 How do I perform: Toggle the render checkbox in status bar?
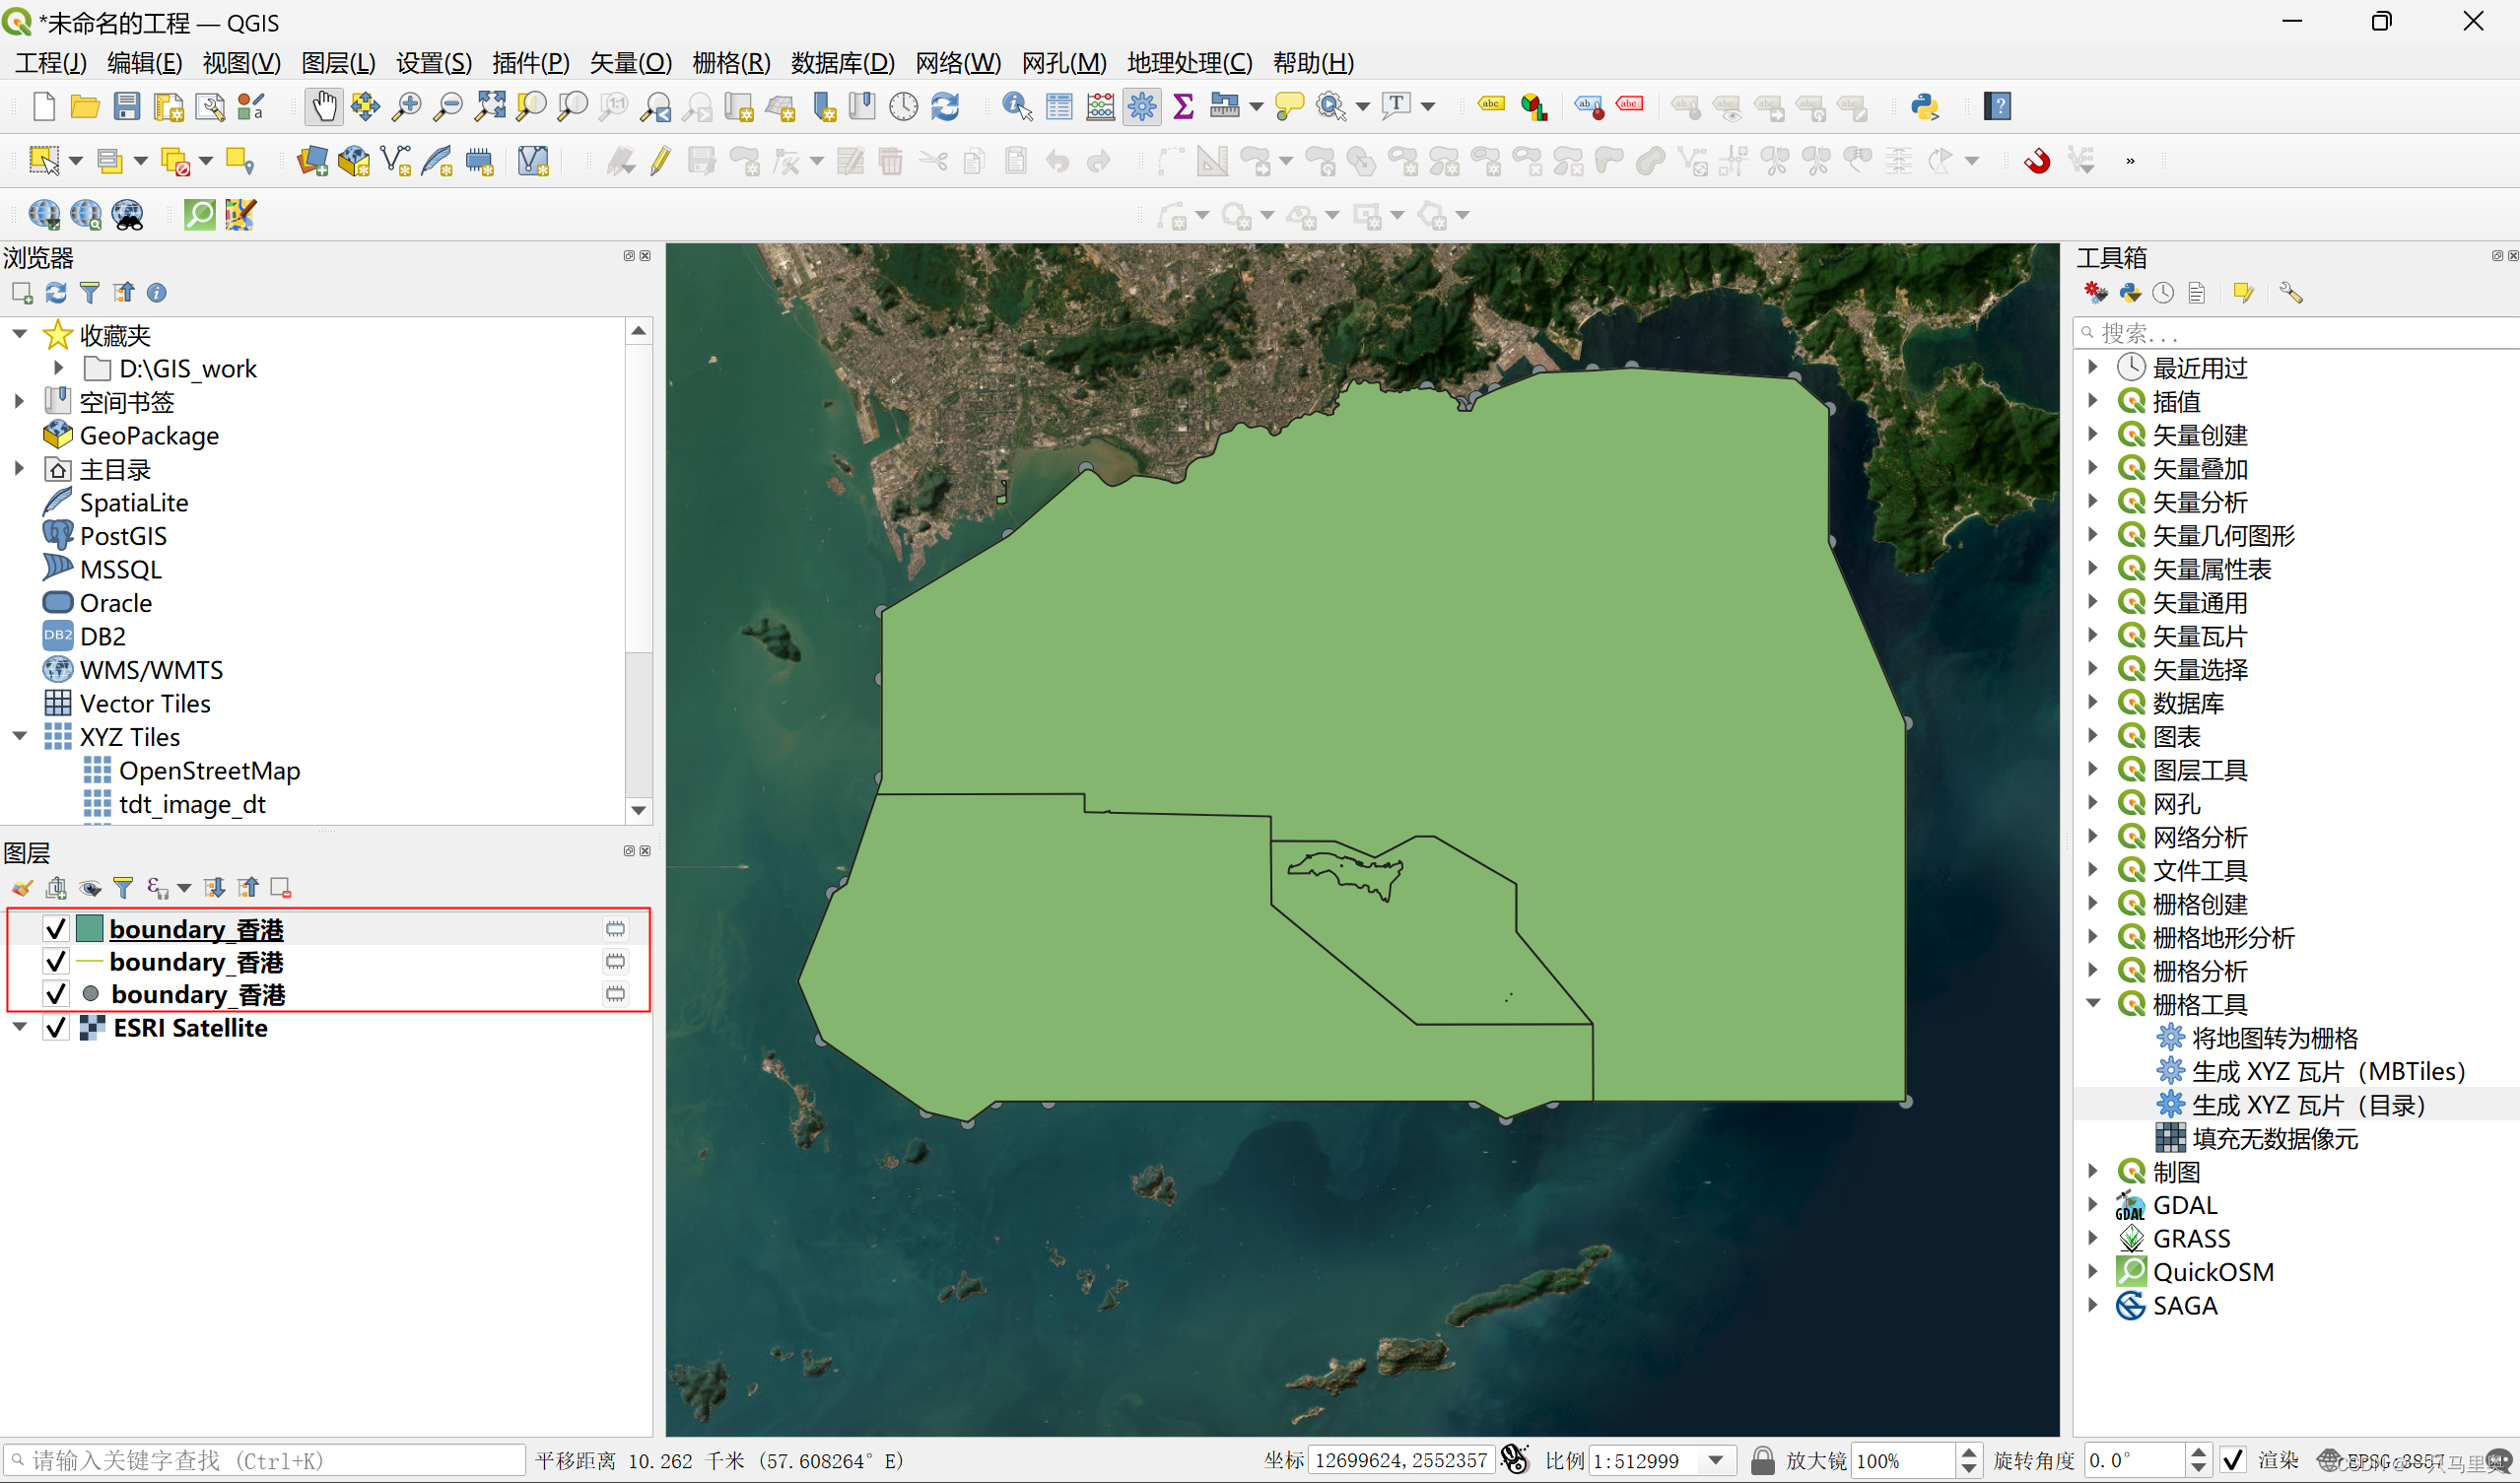pos(2232,1460)
